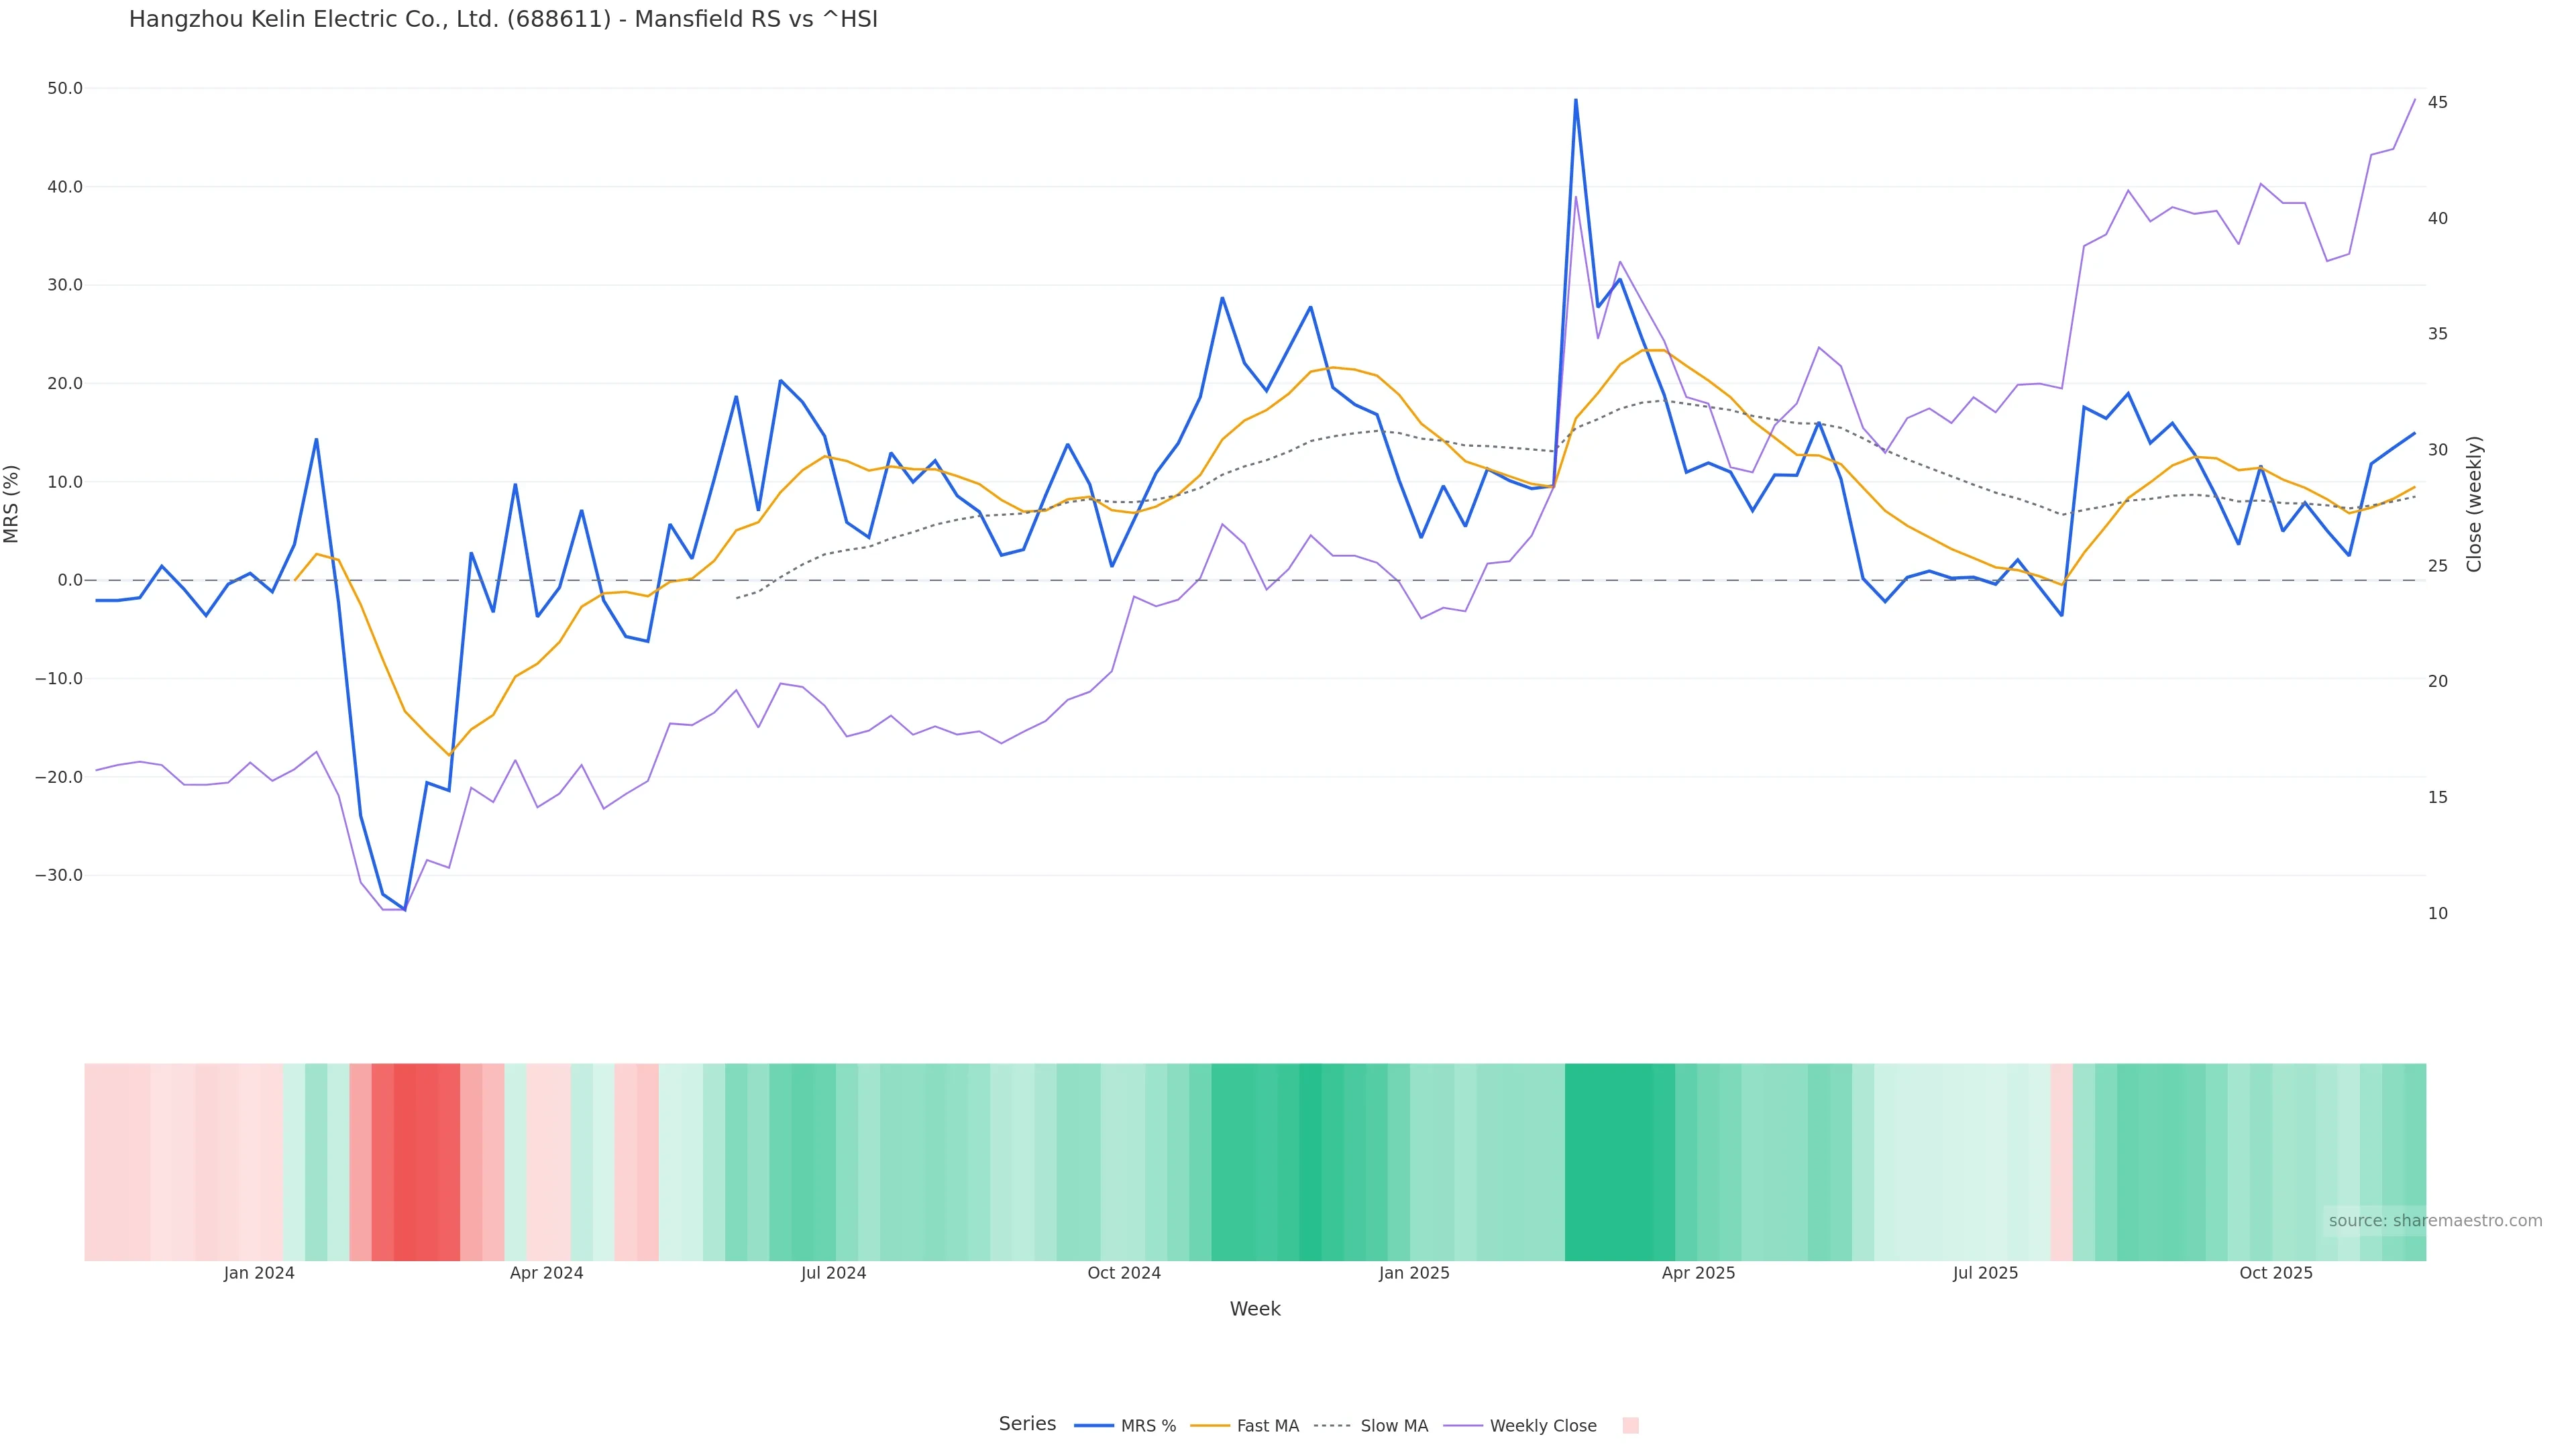Click the chart title text

click(503, 19)
